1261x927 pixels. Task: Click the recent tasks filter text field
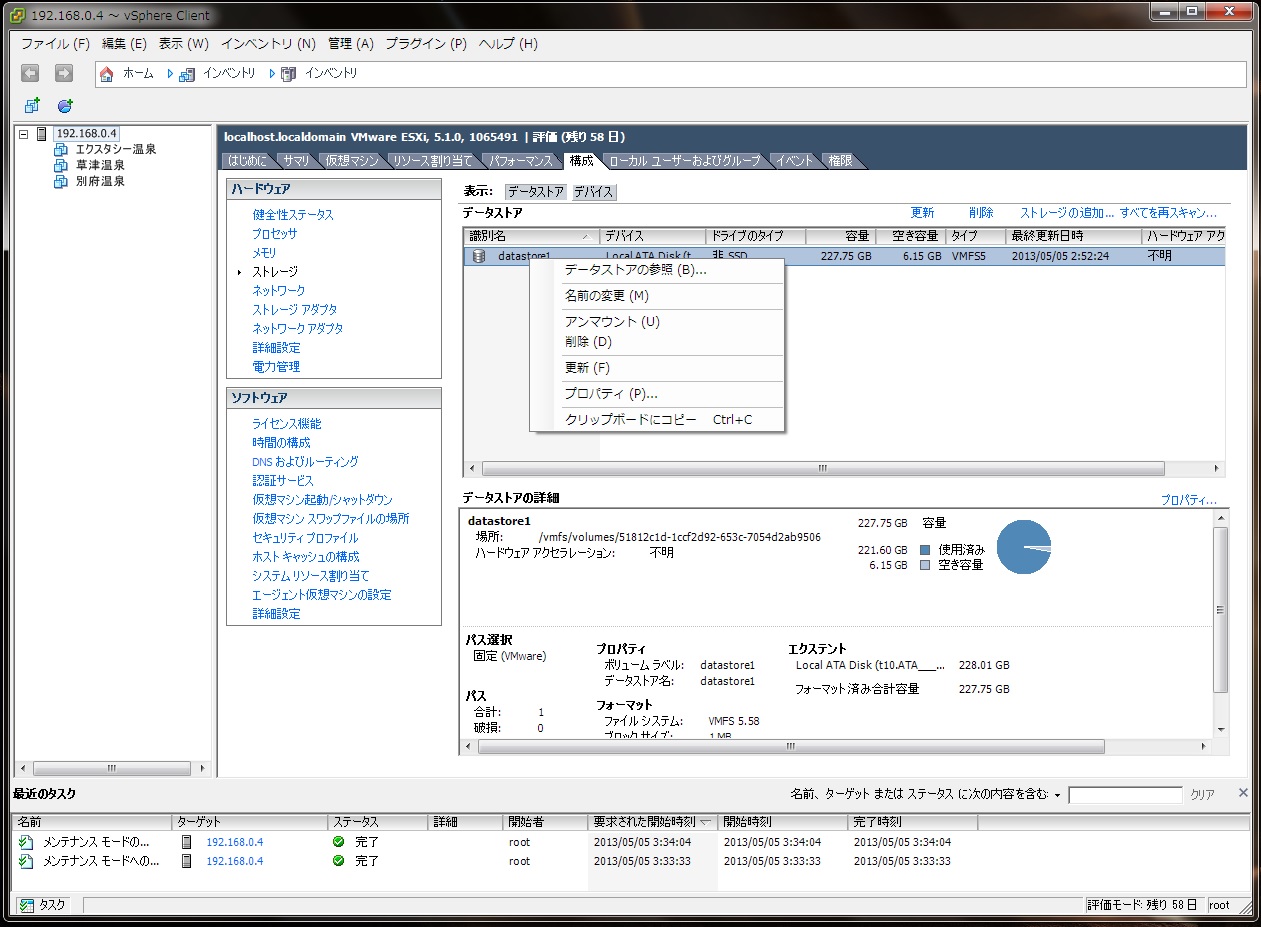1125,795
